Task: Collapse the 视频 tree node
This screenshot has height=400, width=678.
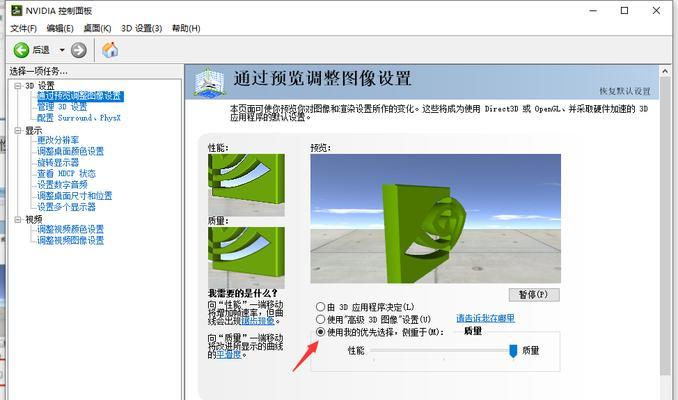Action: tap(18, 219)
